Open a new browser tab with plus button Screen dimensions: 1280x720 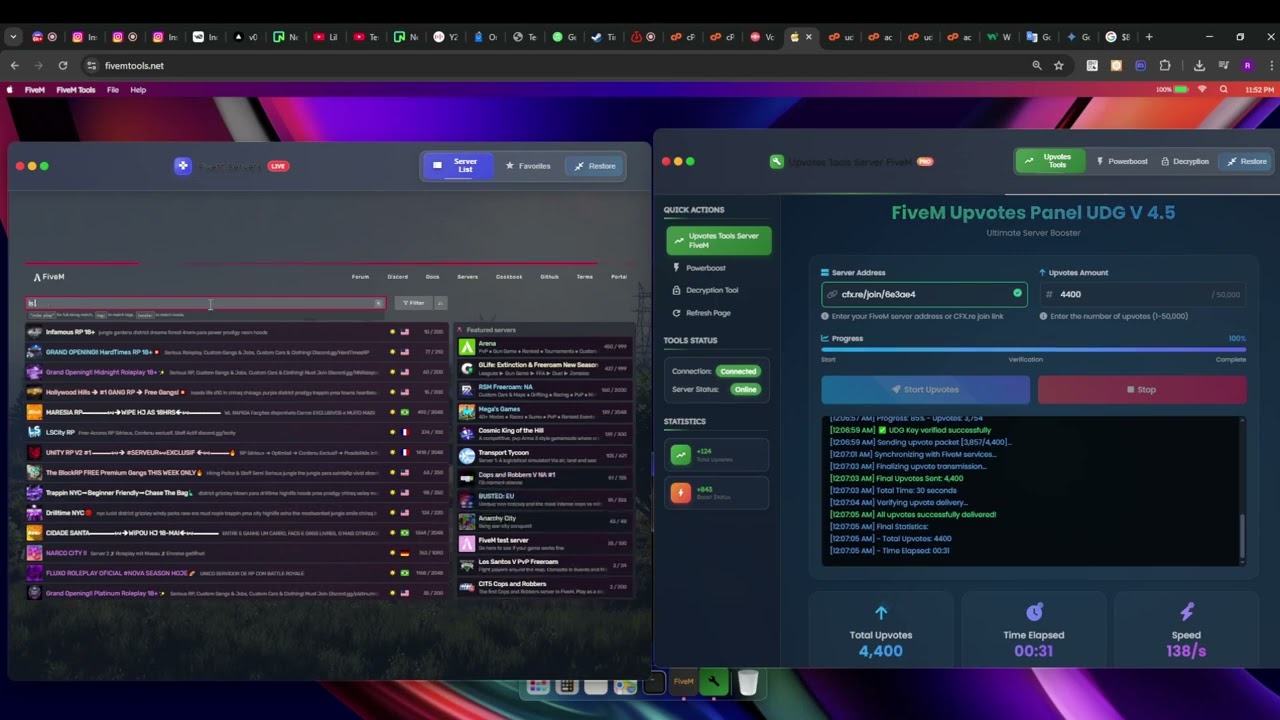1149,37
